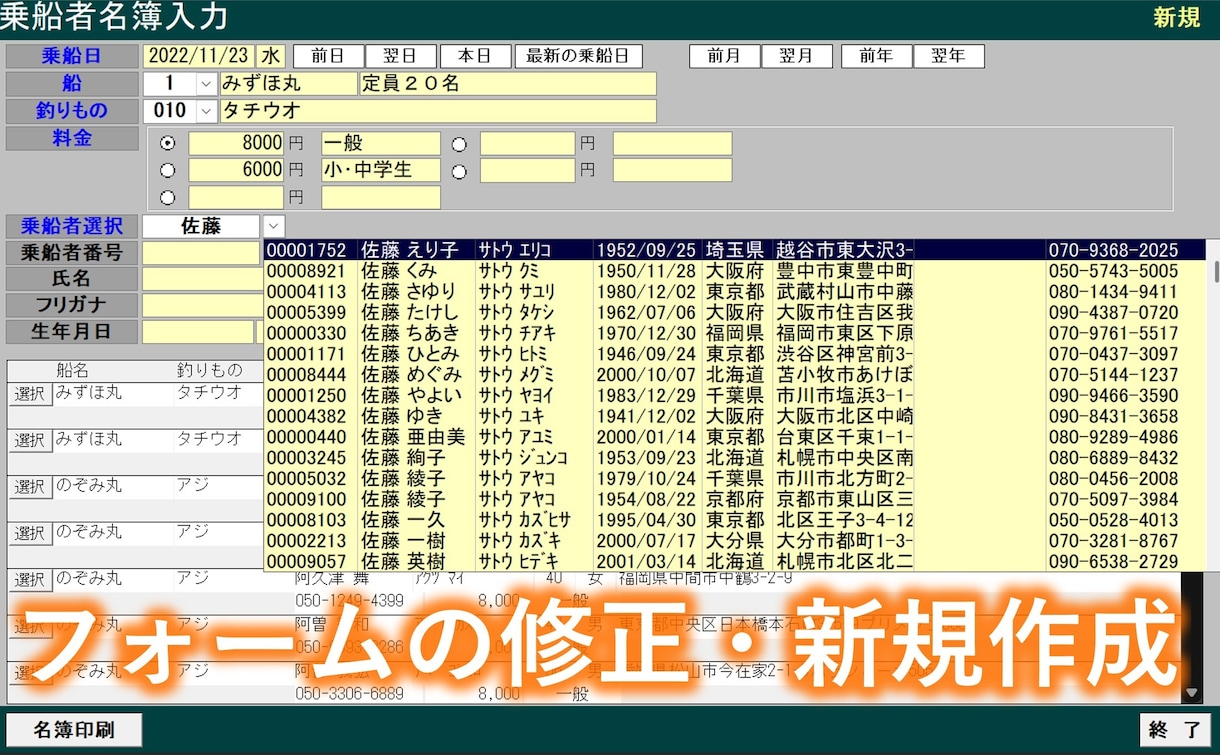Select 佐藤 絢子 from the list
The height and width of the screenshot is (755, 1220).
735,458
